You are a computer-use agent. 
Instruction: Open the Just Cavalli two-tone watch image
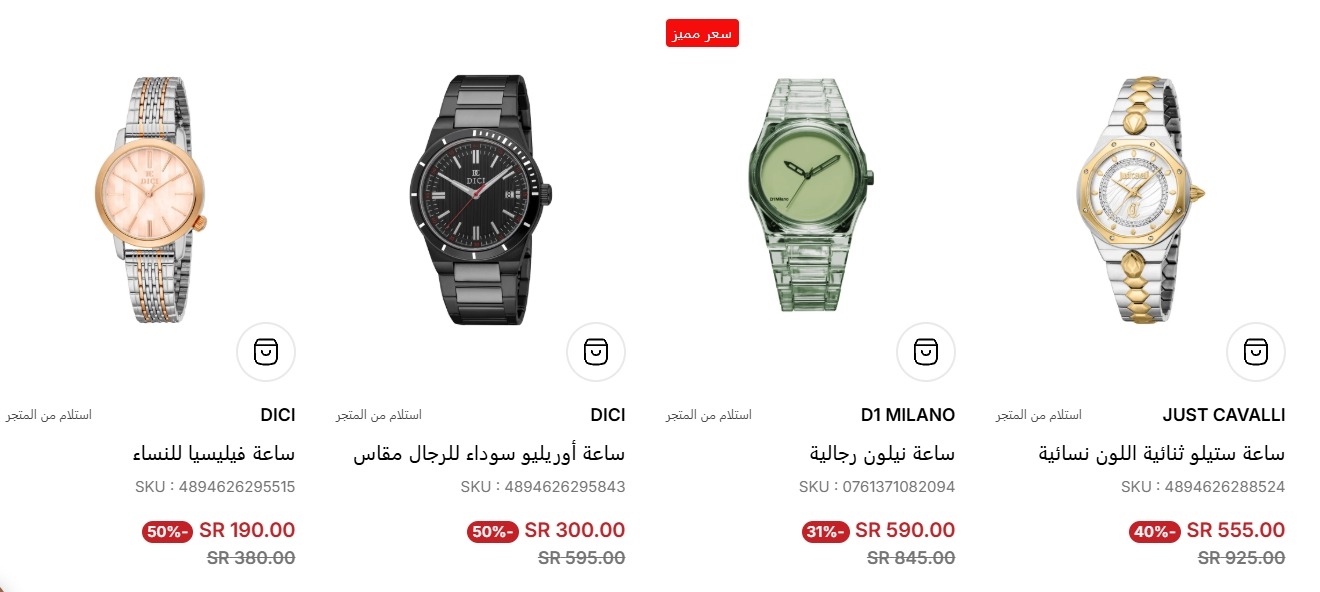pyautogui.click(x=1141, y=199)
